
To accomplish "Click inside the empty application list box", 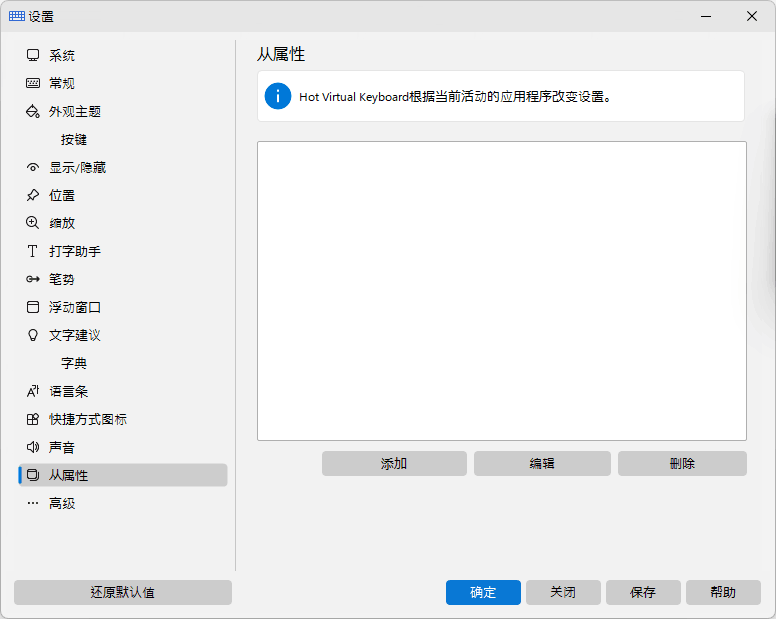I will click(502, 291).
